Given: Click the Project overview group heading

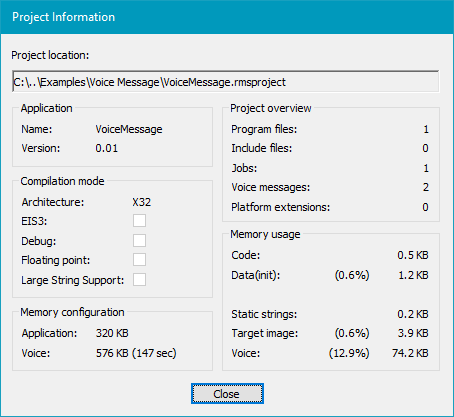Looking at the screenshot, I should tap(271, 108).
